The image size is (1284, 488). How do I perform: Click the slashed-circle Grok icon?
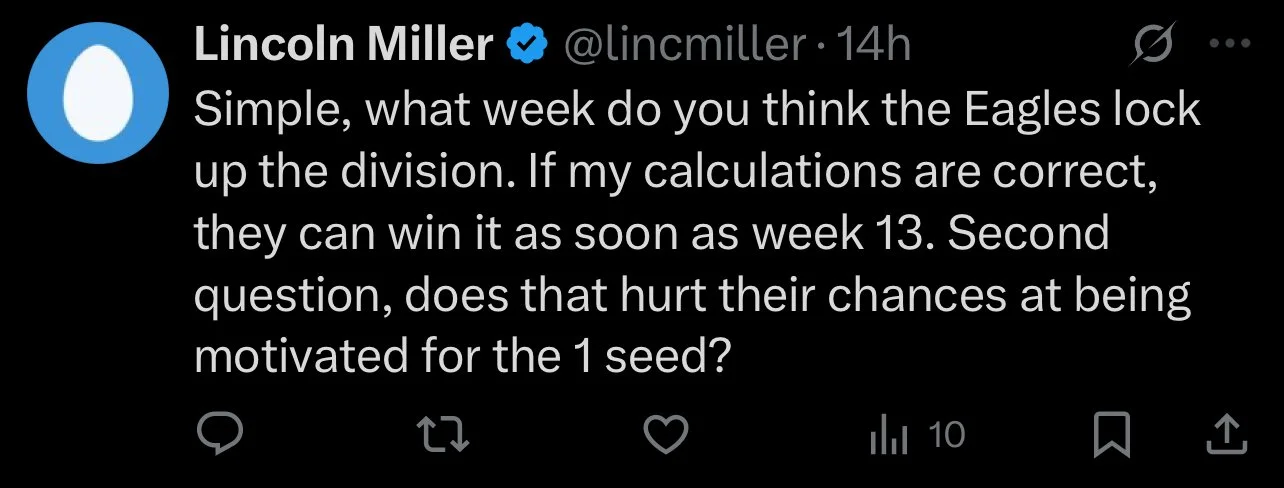click(x=1159, y=44)
